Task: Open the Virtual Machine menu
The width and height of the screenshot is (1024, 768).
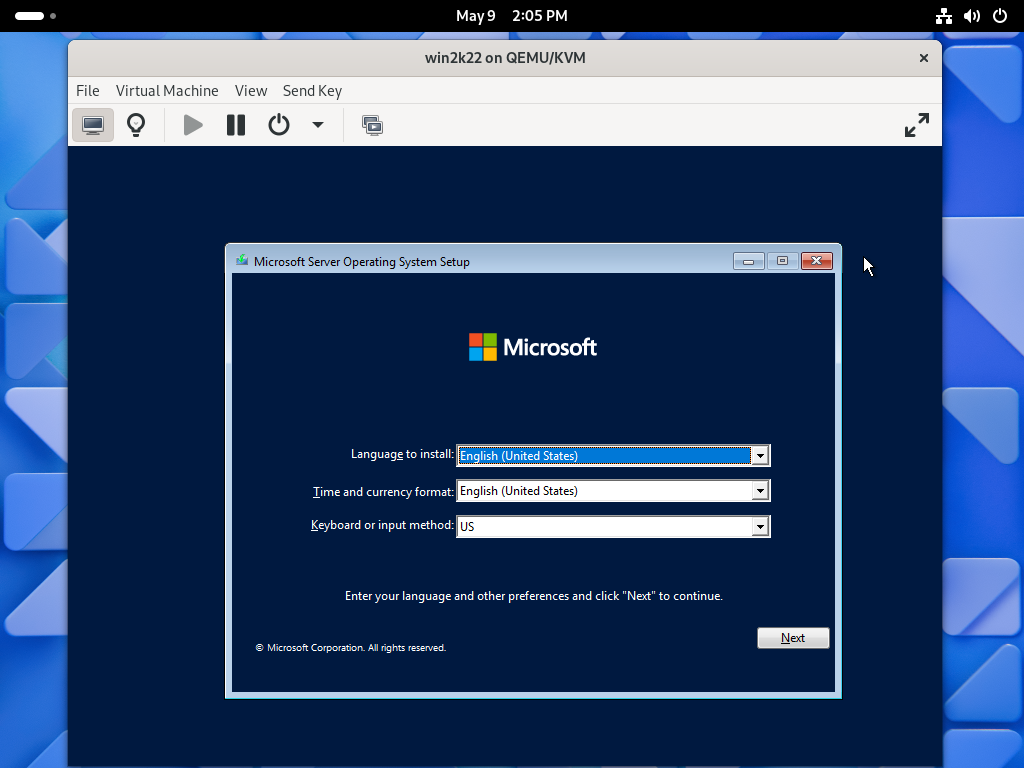Action: [x=167, y=90]
